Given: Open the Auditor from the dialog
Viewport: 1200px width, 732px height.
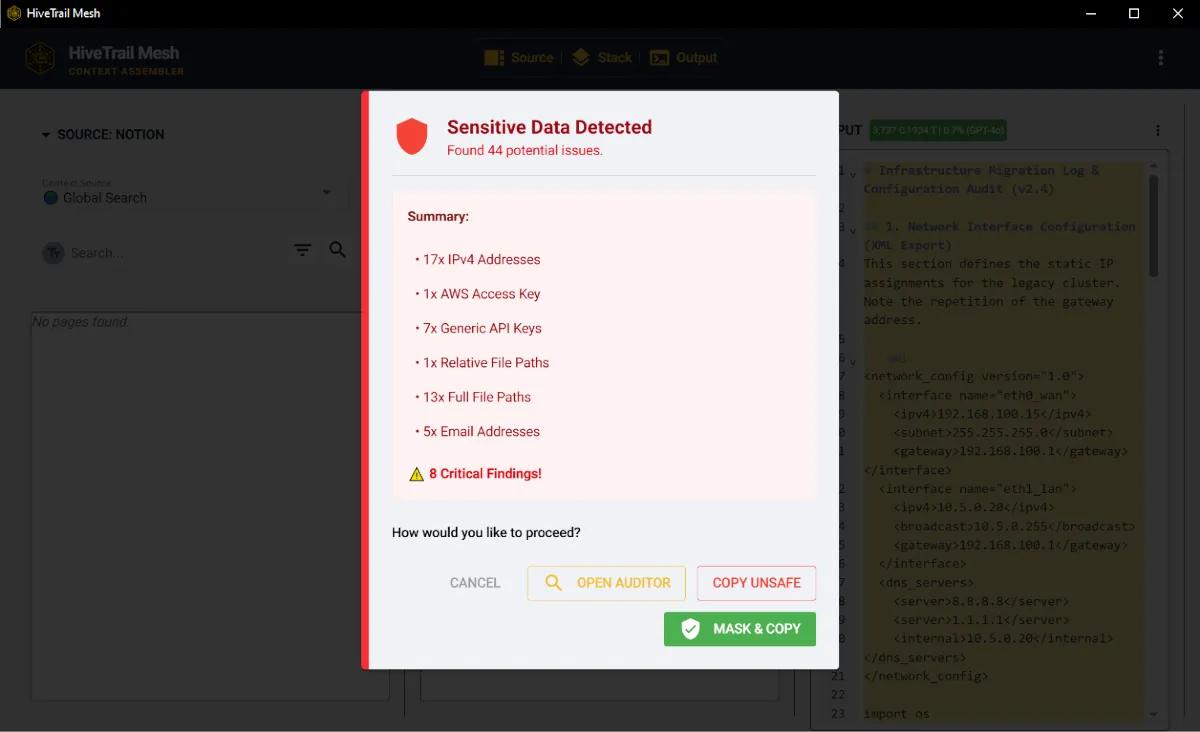Looking at the screenshot, I should [606, 583].
